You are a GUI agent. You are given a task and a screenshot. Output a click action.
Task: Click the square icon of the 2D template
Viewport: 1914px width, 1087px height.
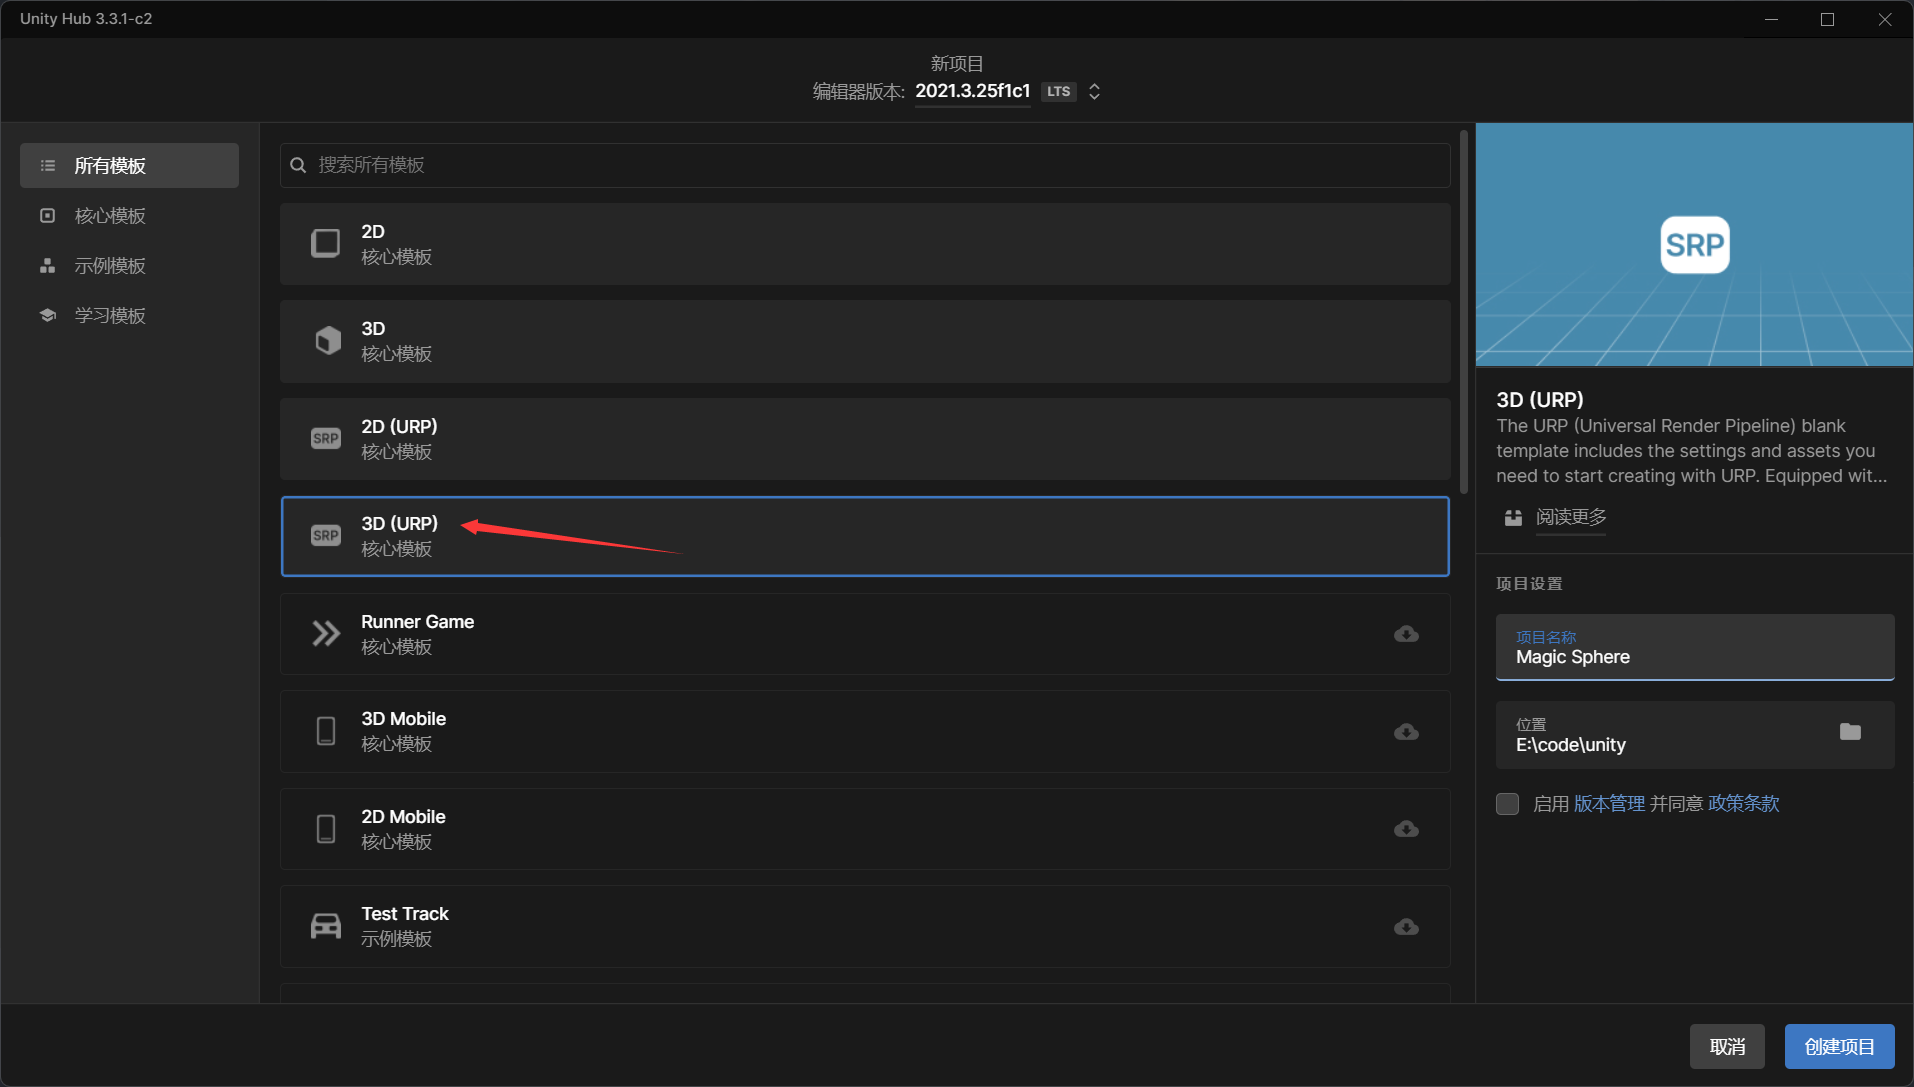(x=326, y=244)
